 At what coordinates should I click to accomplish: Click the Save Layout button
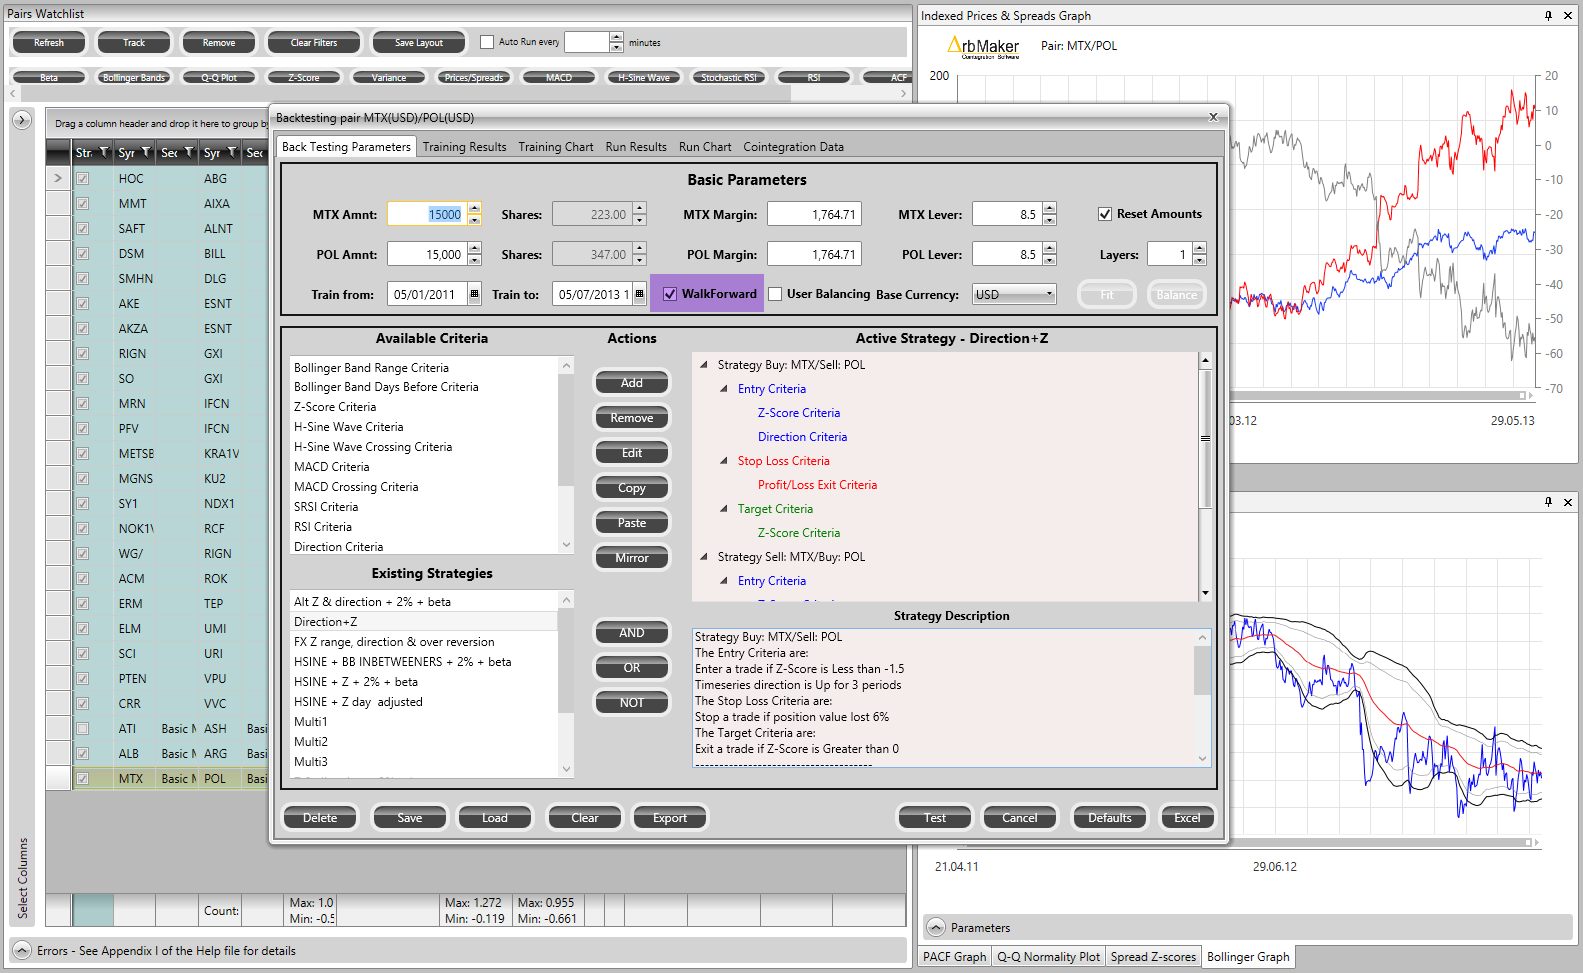tap(418, 43)
